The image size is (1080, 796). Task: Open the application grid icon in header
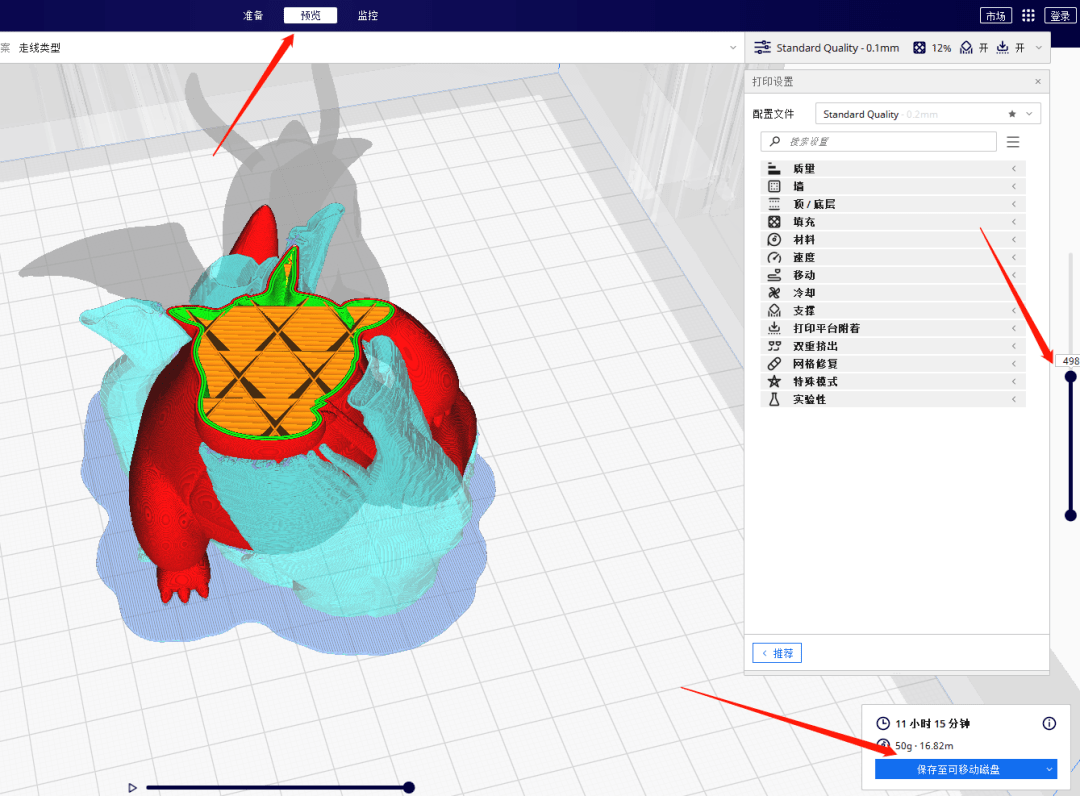coord(1028,15)
